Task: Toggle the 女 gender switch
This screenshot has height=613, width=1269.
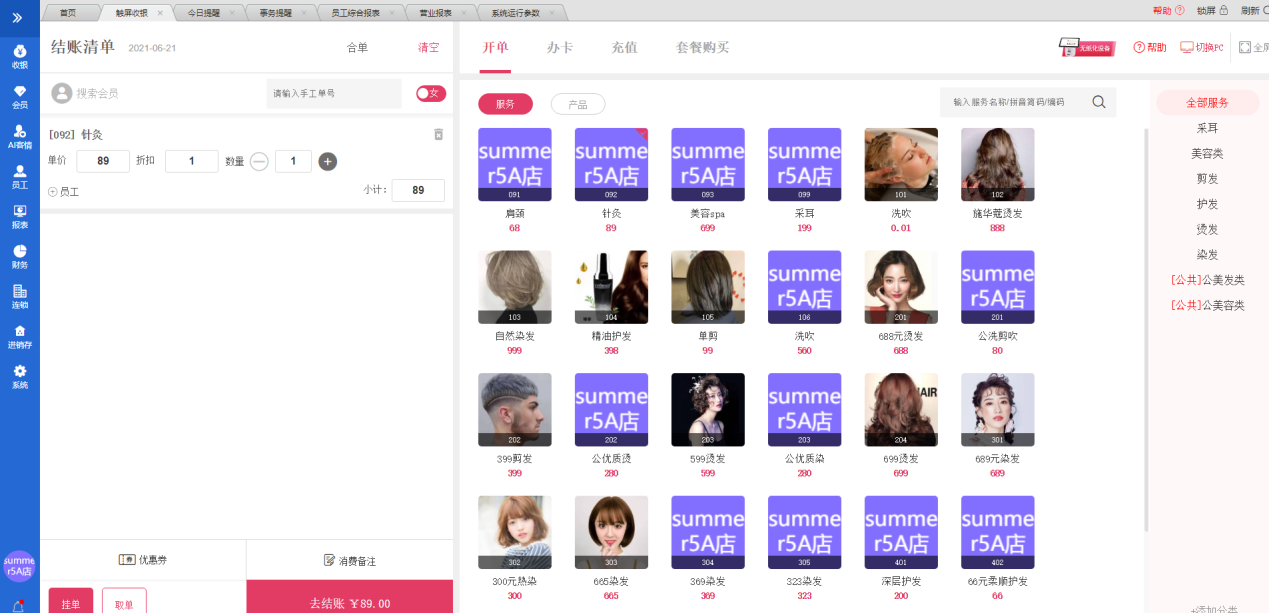Action: (x=431, y=93)
